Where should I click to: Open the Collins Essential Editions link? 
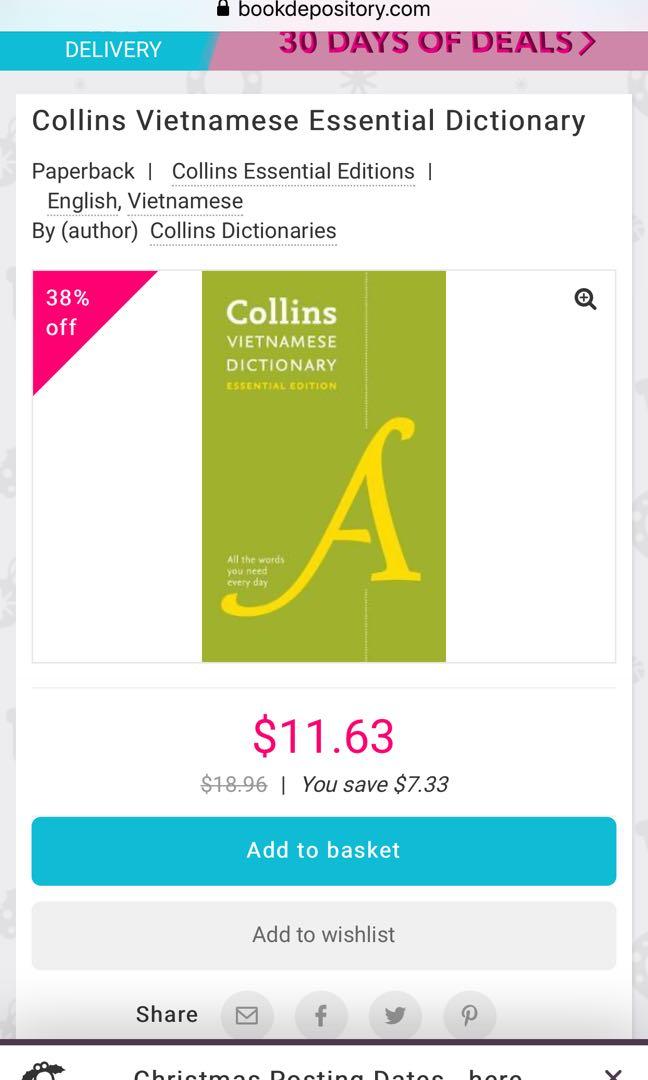pyautogui.click(x=292, y=171)
